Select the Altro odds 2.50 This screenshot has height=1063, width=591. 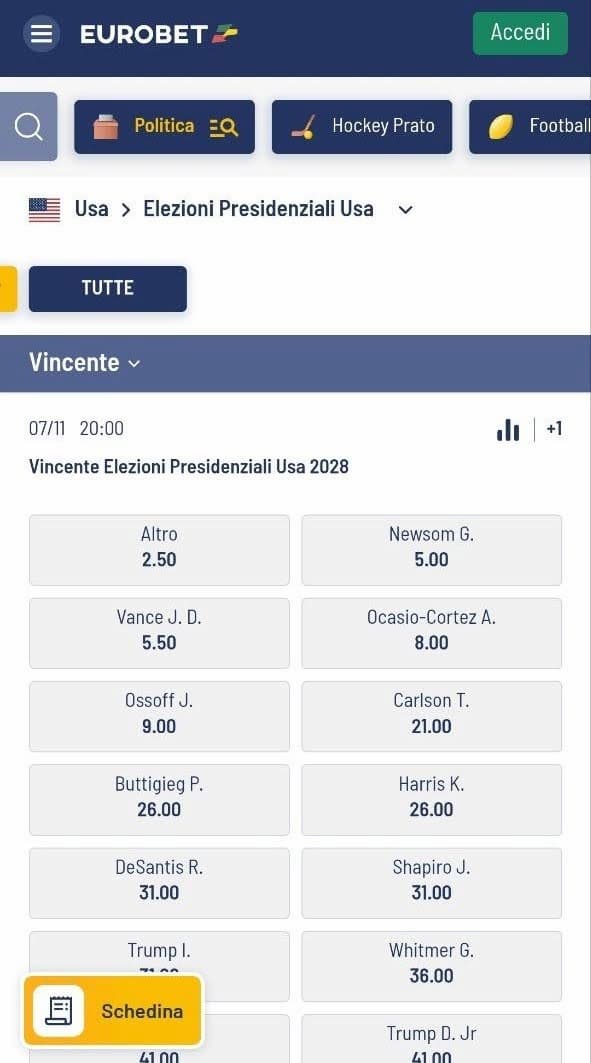[x=159, y=550]
